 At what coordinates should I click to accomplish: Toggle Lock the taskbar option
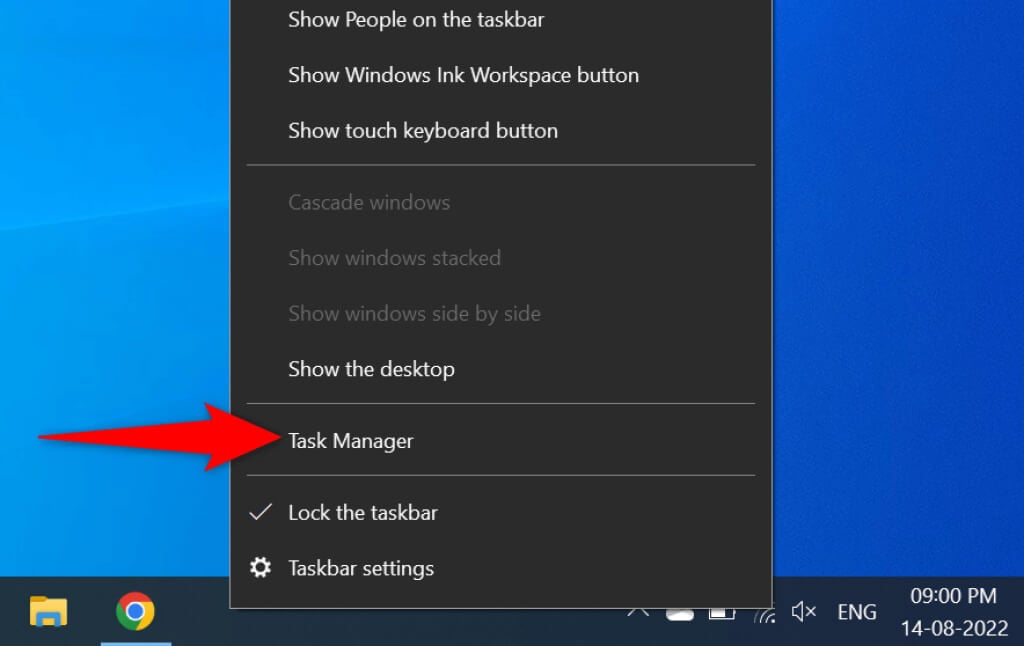[x=362, y=513]
